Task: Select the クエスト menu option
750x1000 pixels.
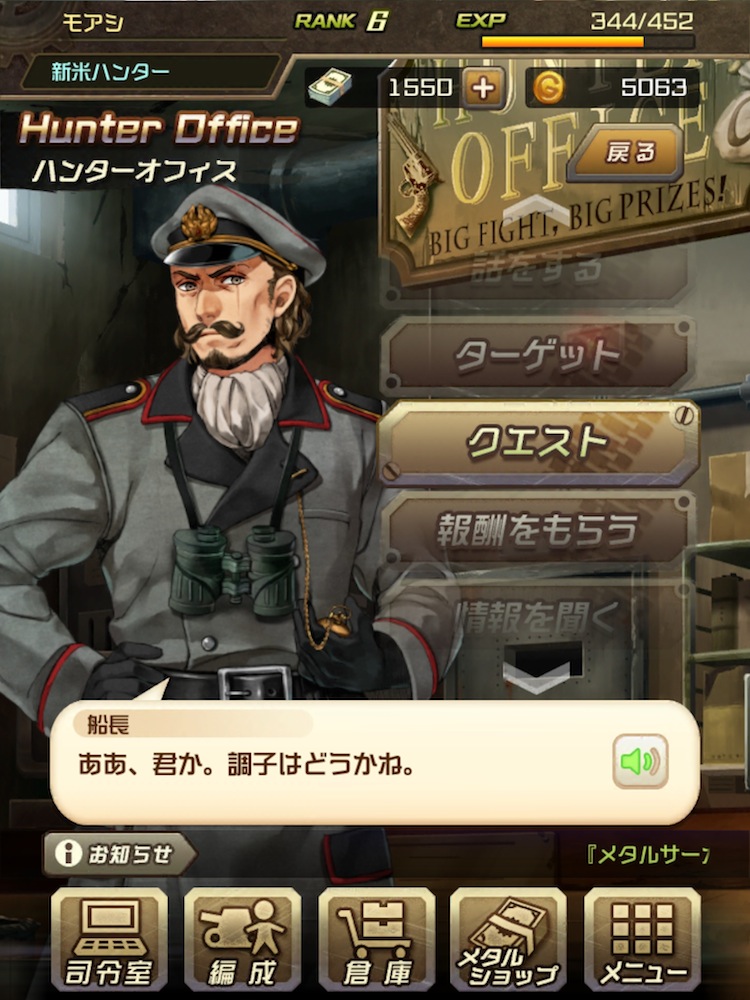Action: [x=539, y=443]
